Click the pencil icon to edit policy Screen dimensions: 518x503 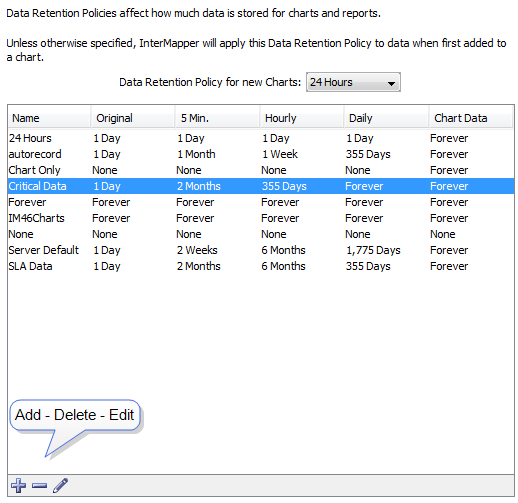(60, 485)
